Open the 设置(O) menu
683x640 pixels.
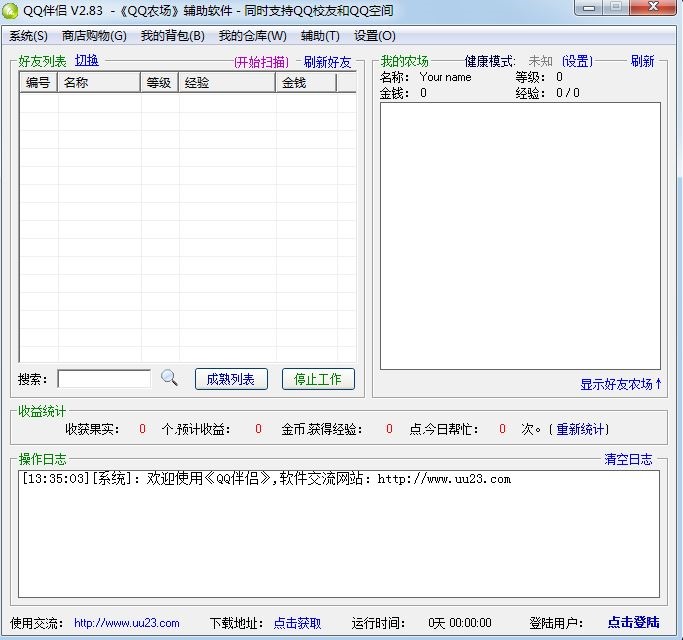click(x=374, y=36)
